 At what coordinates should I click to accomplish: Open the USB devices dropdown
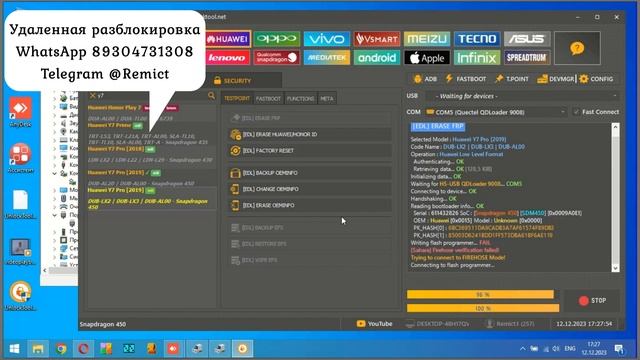pyautogui.click(x=522, y=96)
